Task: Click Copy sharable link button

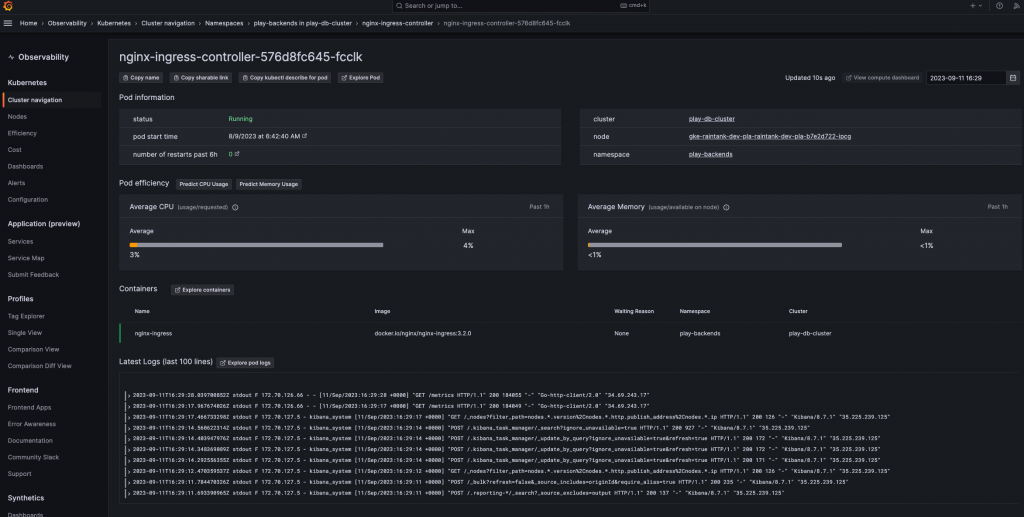Action: tap(201, 78)
